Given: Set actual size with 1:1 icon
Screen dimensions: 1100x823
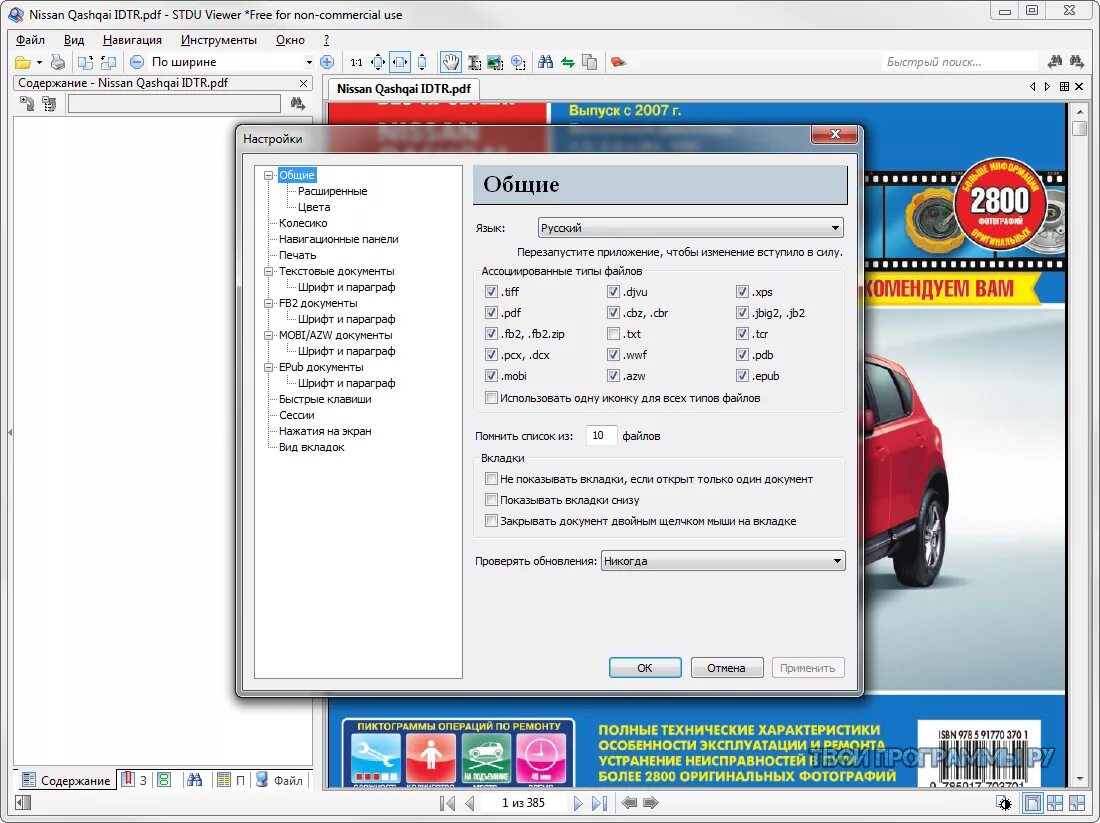Looking at the screenshot, I should point(356,62).
